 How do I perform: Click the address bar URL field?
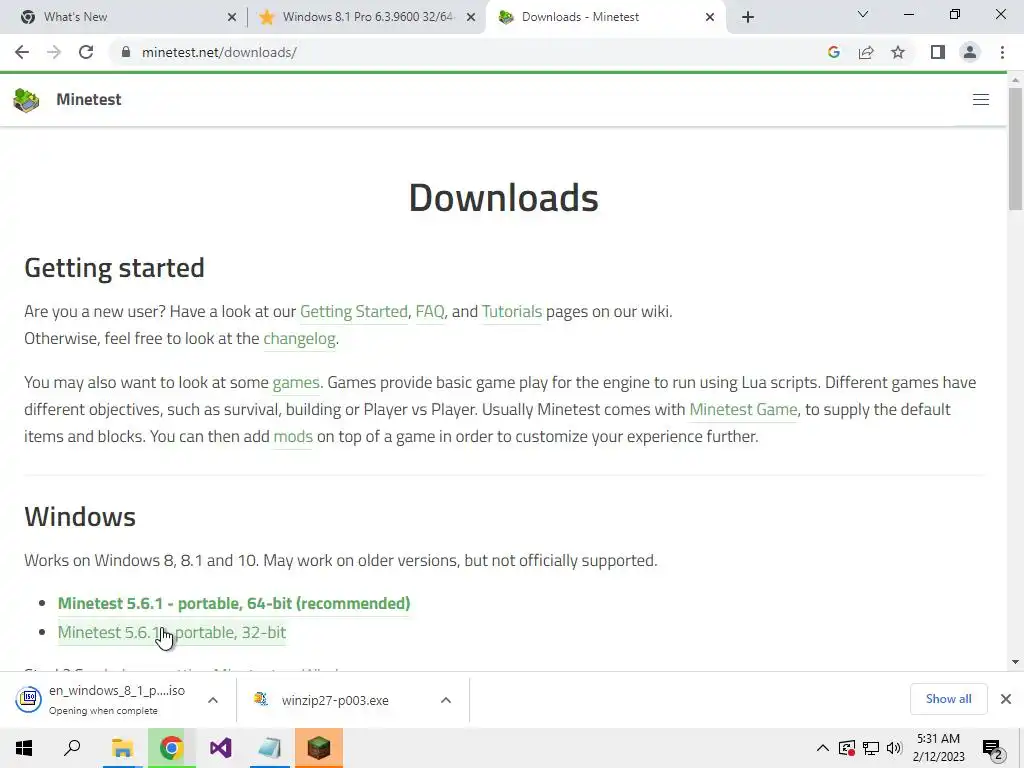click(x=457, y=52)
